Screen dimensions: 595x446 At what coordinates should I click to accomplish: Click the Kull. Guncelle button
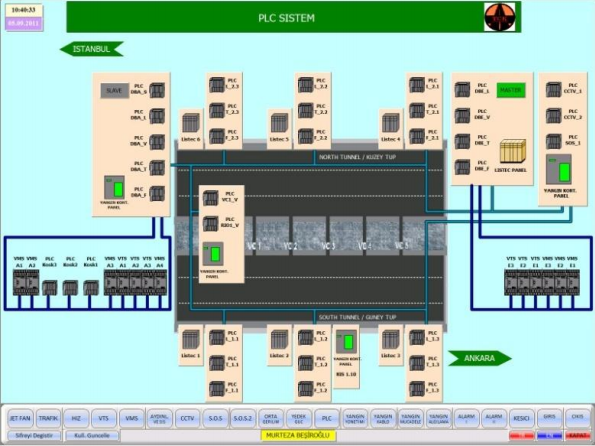pos(92,435)
